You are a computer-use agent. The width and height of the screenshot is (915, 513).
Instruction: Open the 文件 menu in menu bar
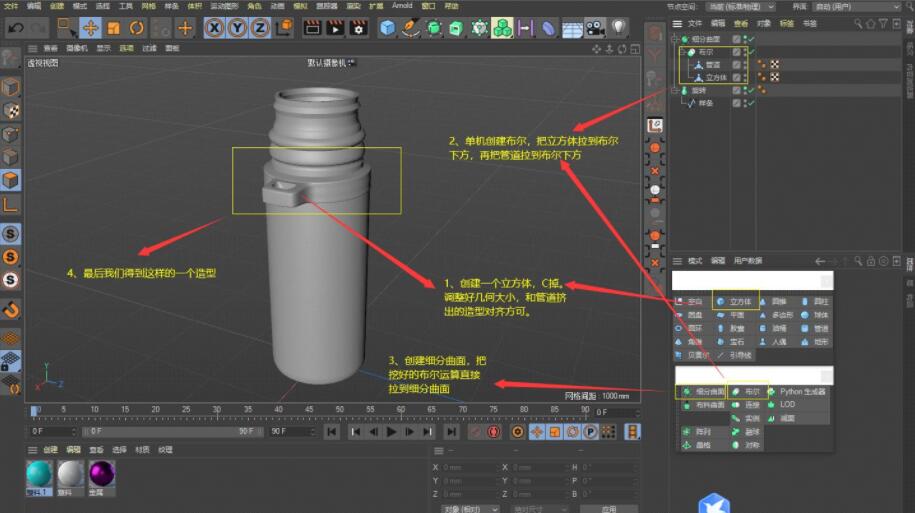[11, 6]
